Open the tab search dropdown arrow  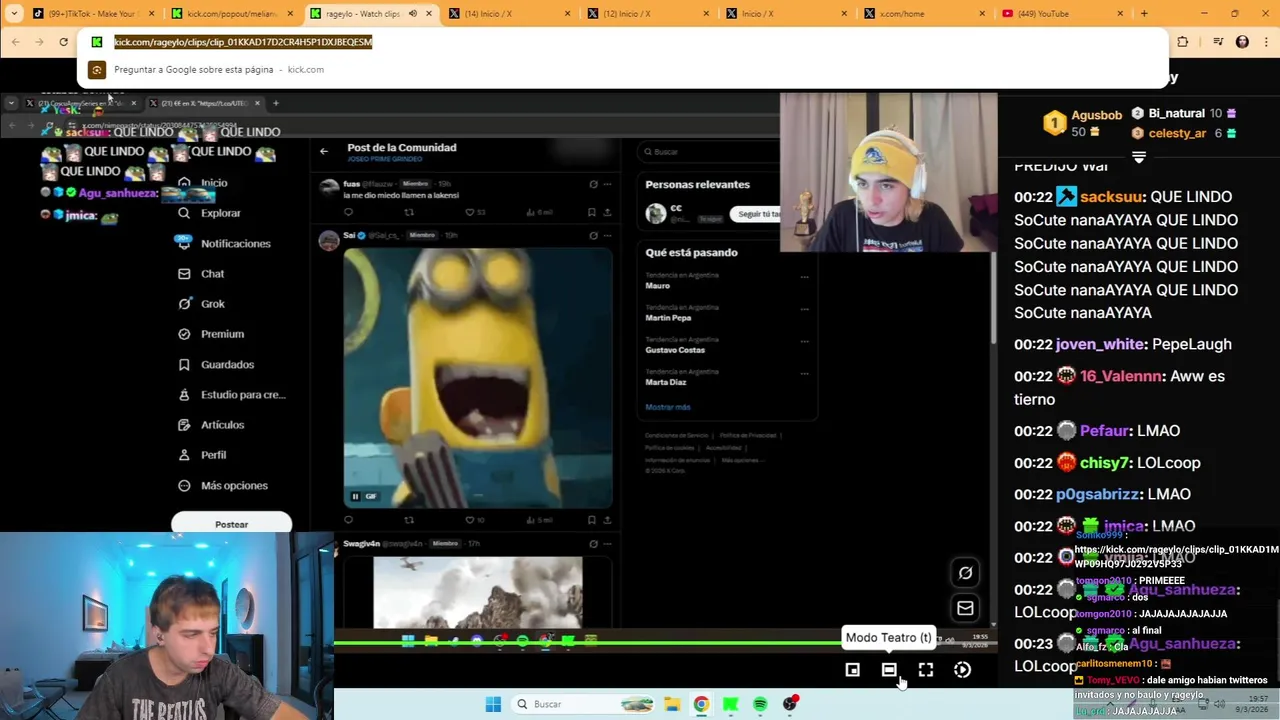(14, 14)
